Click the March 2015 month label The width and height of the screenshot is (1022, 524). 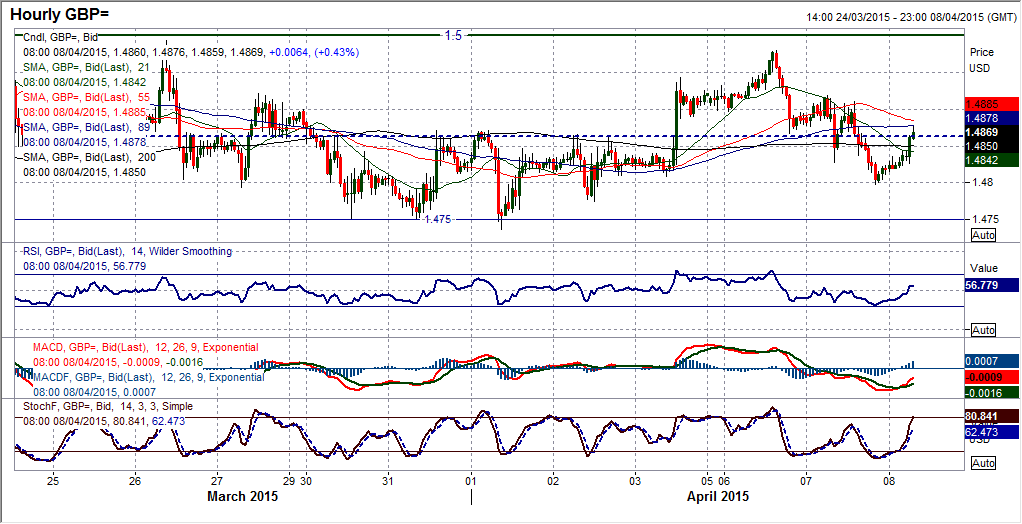(242, 497)
